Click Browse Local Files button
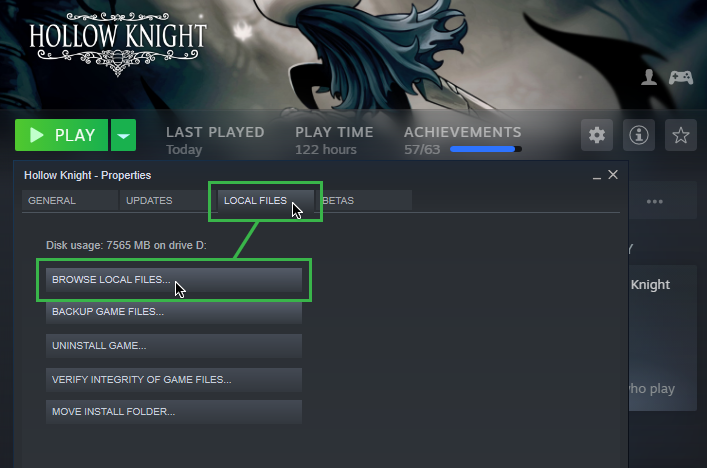707x468 pixels. [x=174, y=280]
